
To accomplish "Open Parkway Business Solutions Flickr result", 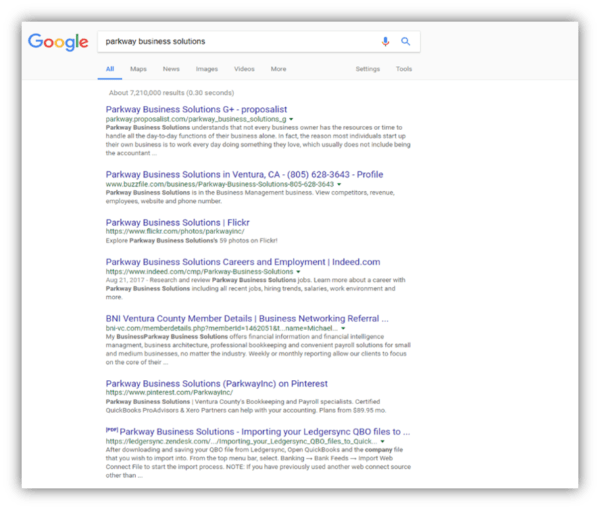I will coord(178,222).
